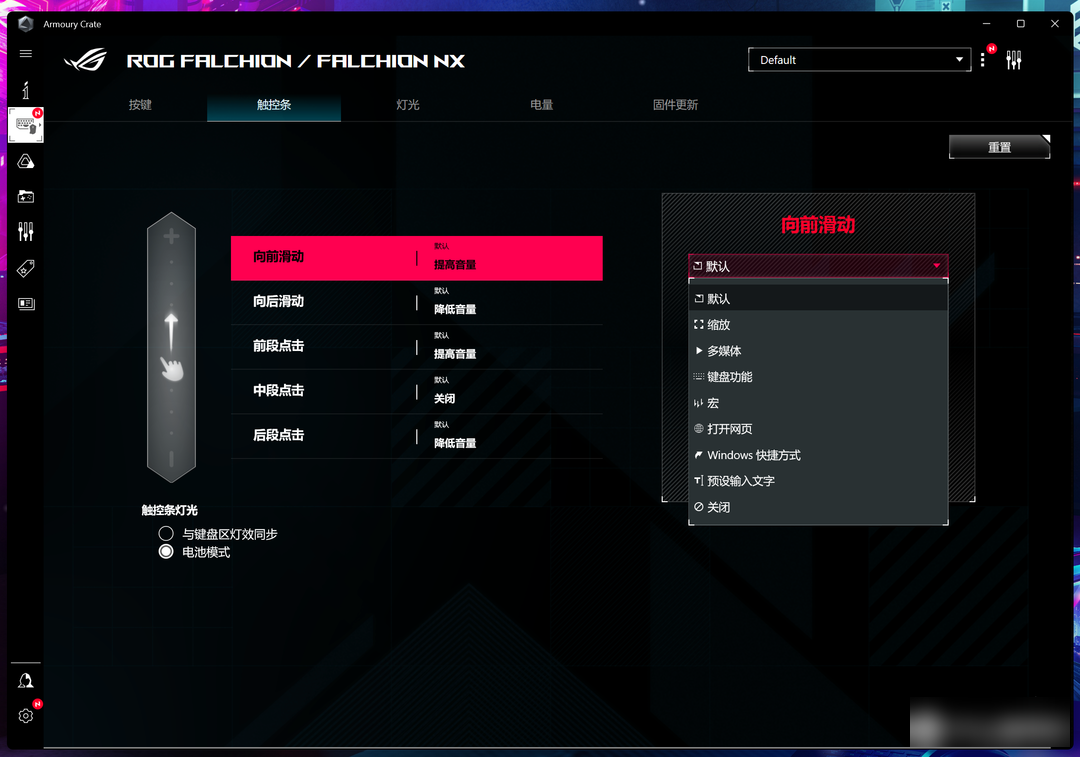Click the touch bar plus marker
Viewport: 1080px width, 757px height.
(172, 236)
